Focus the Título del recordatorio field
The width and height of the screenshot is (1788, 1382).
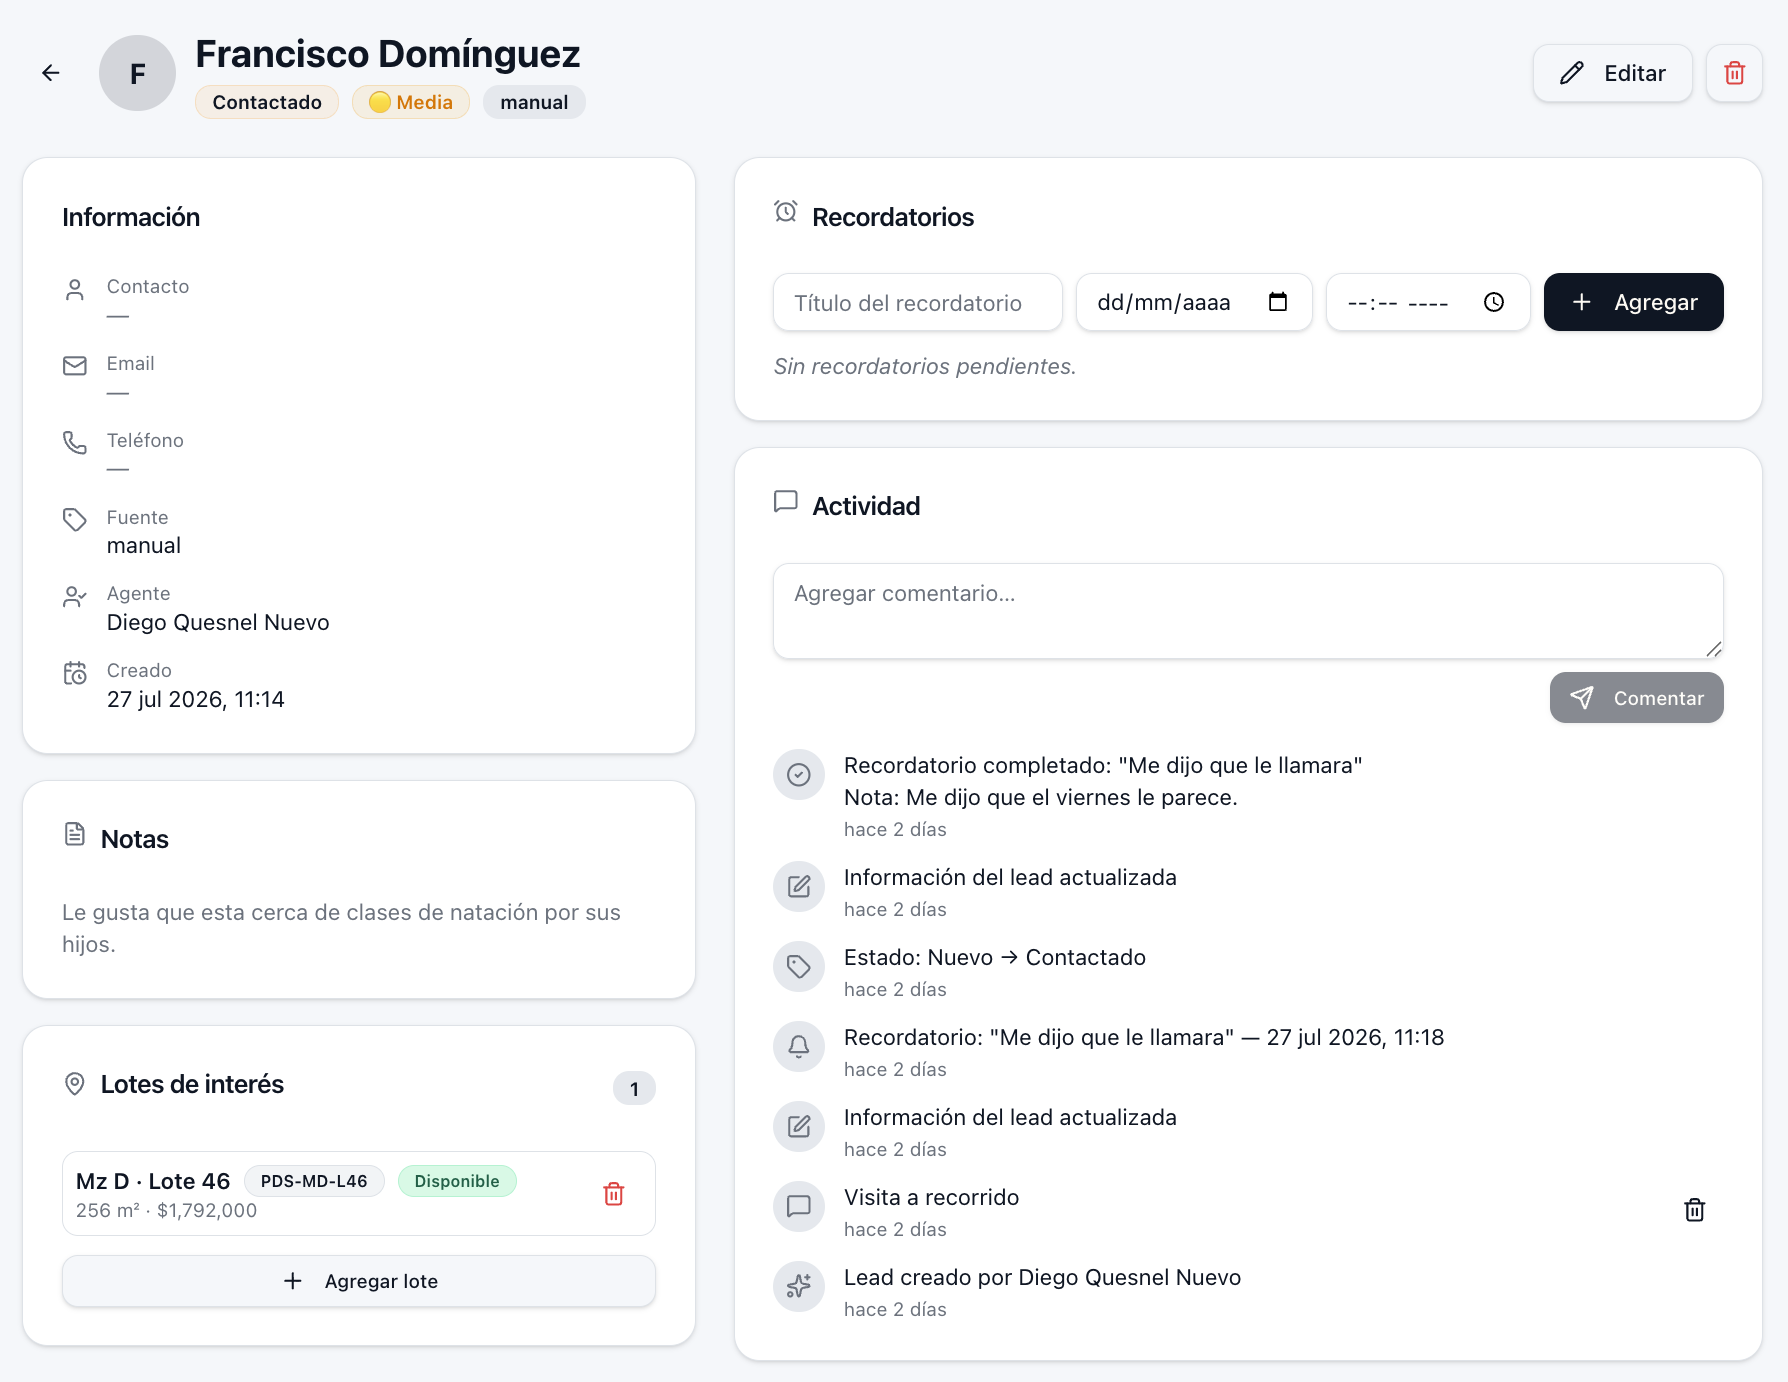918,302
